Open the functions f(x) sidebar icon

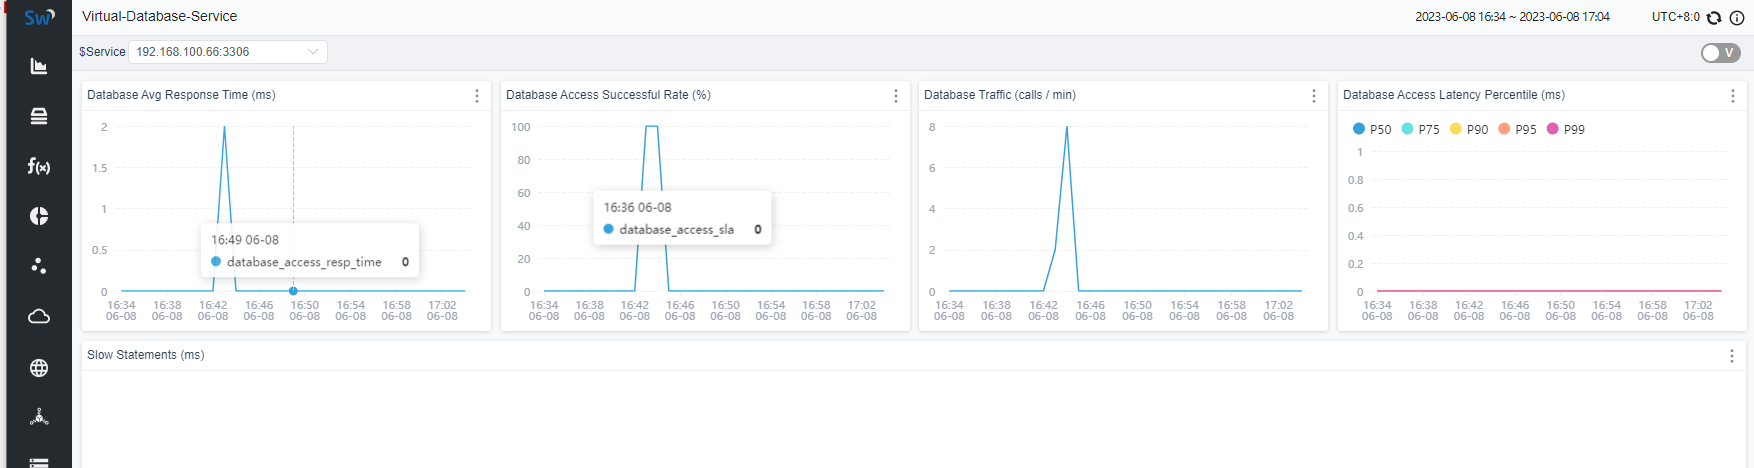point(39,166)
